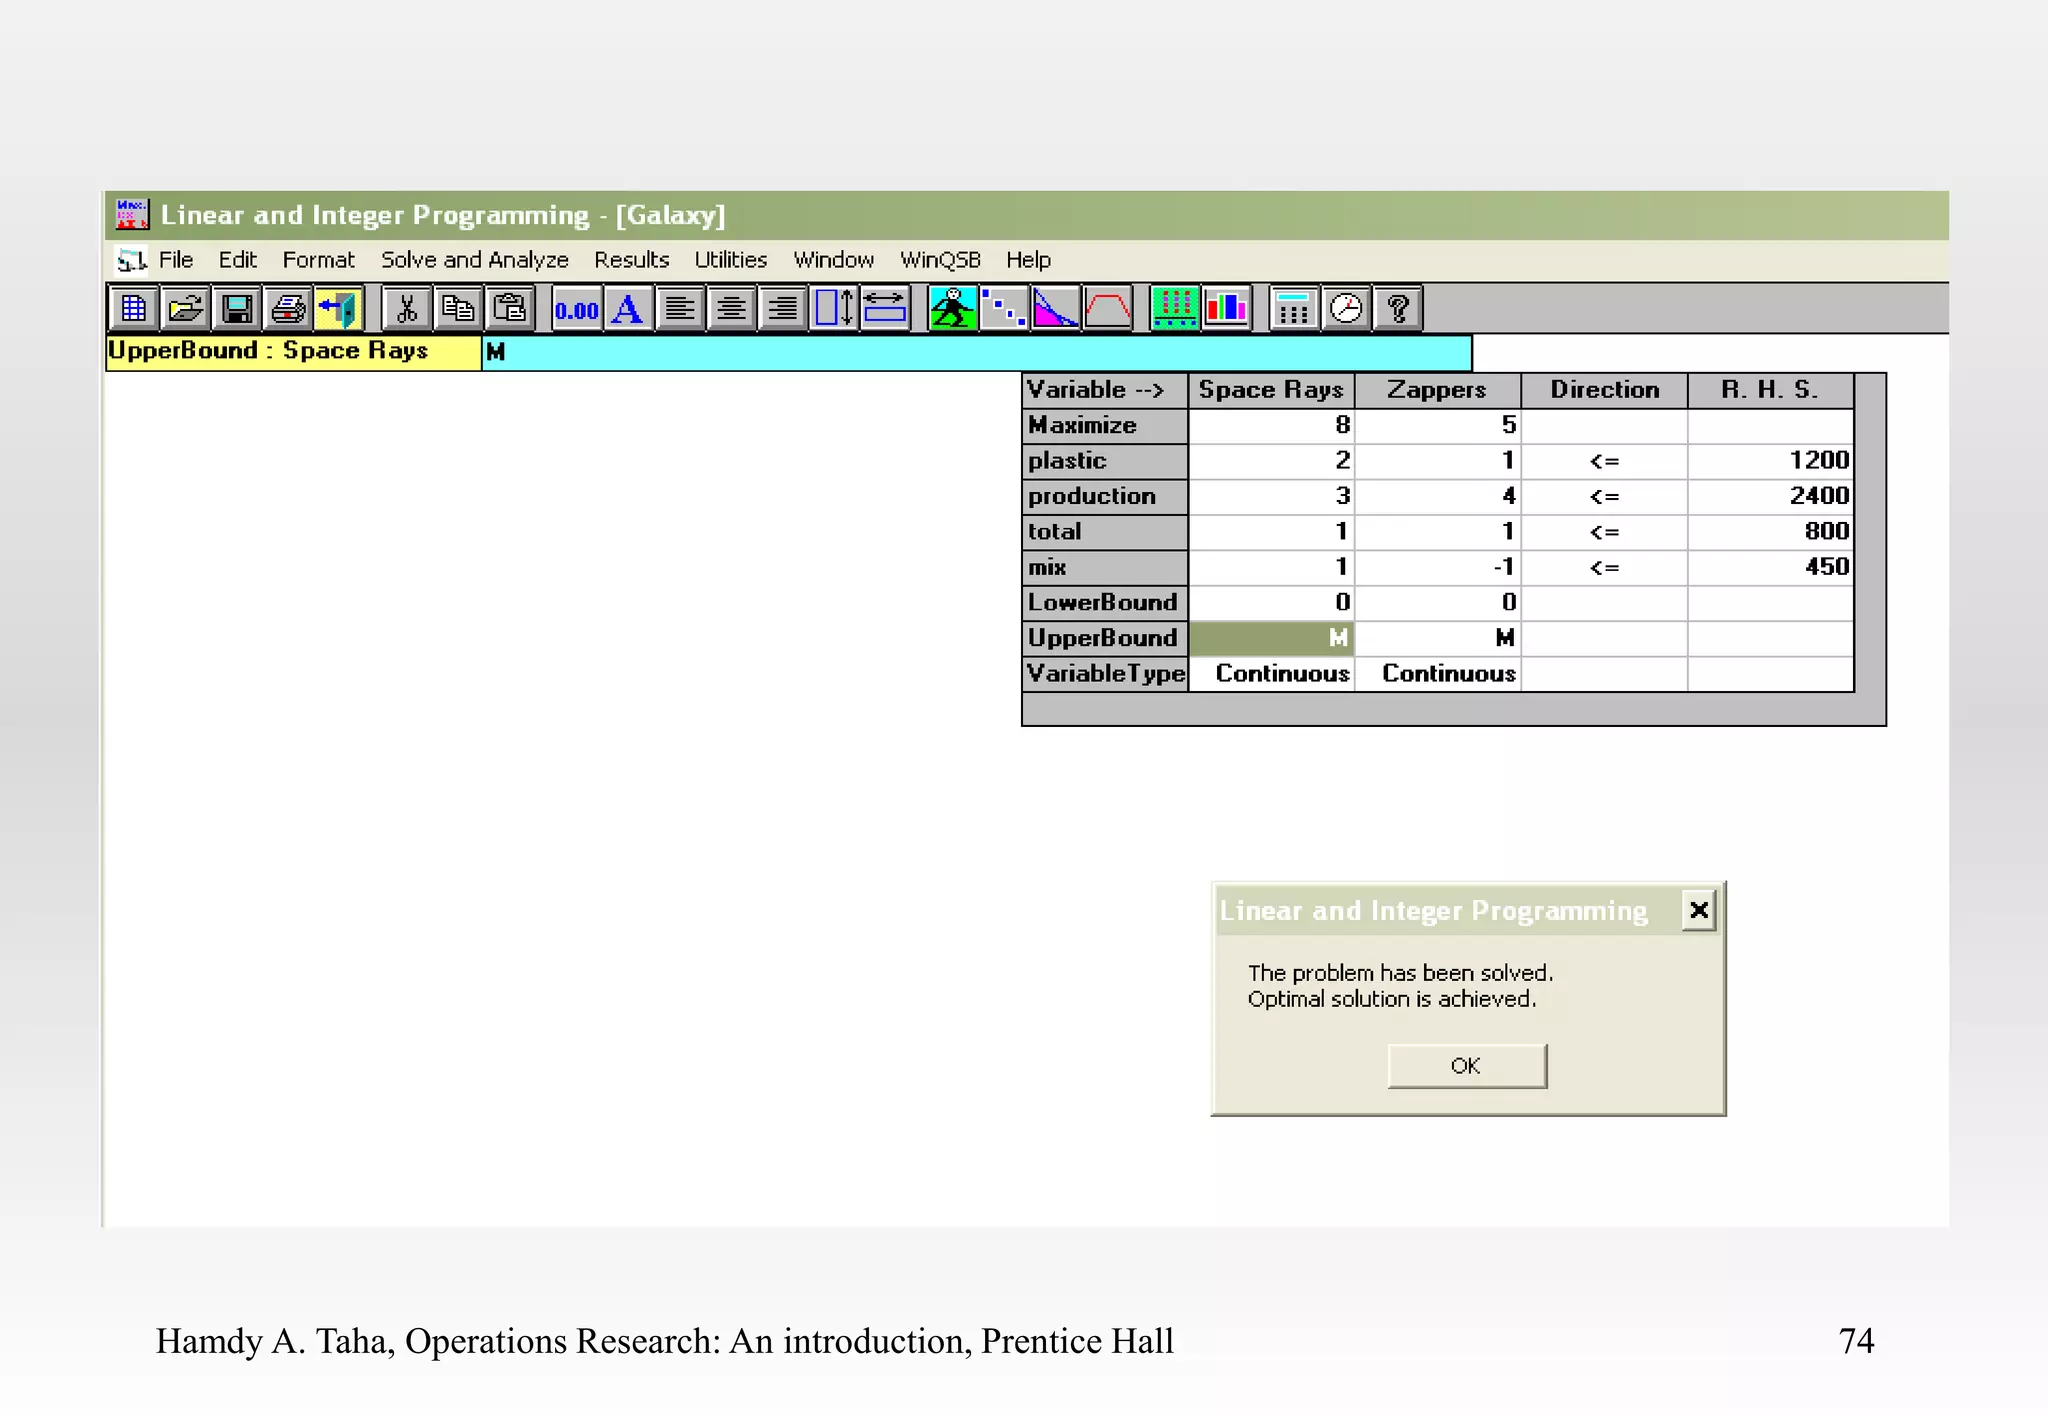Click the number format 0.00 icon

[577, 309]
